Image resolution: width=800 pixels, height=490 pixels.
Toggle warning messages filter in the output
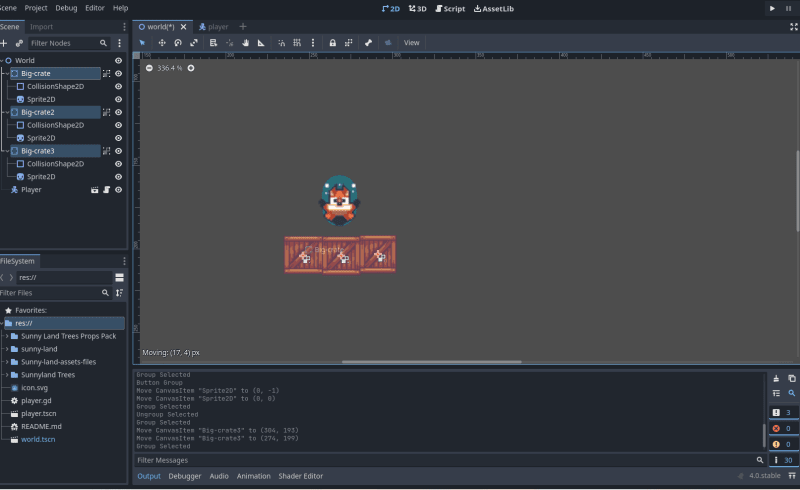[x=783, y=444]
